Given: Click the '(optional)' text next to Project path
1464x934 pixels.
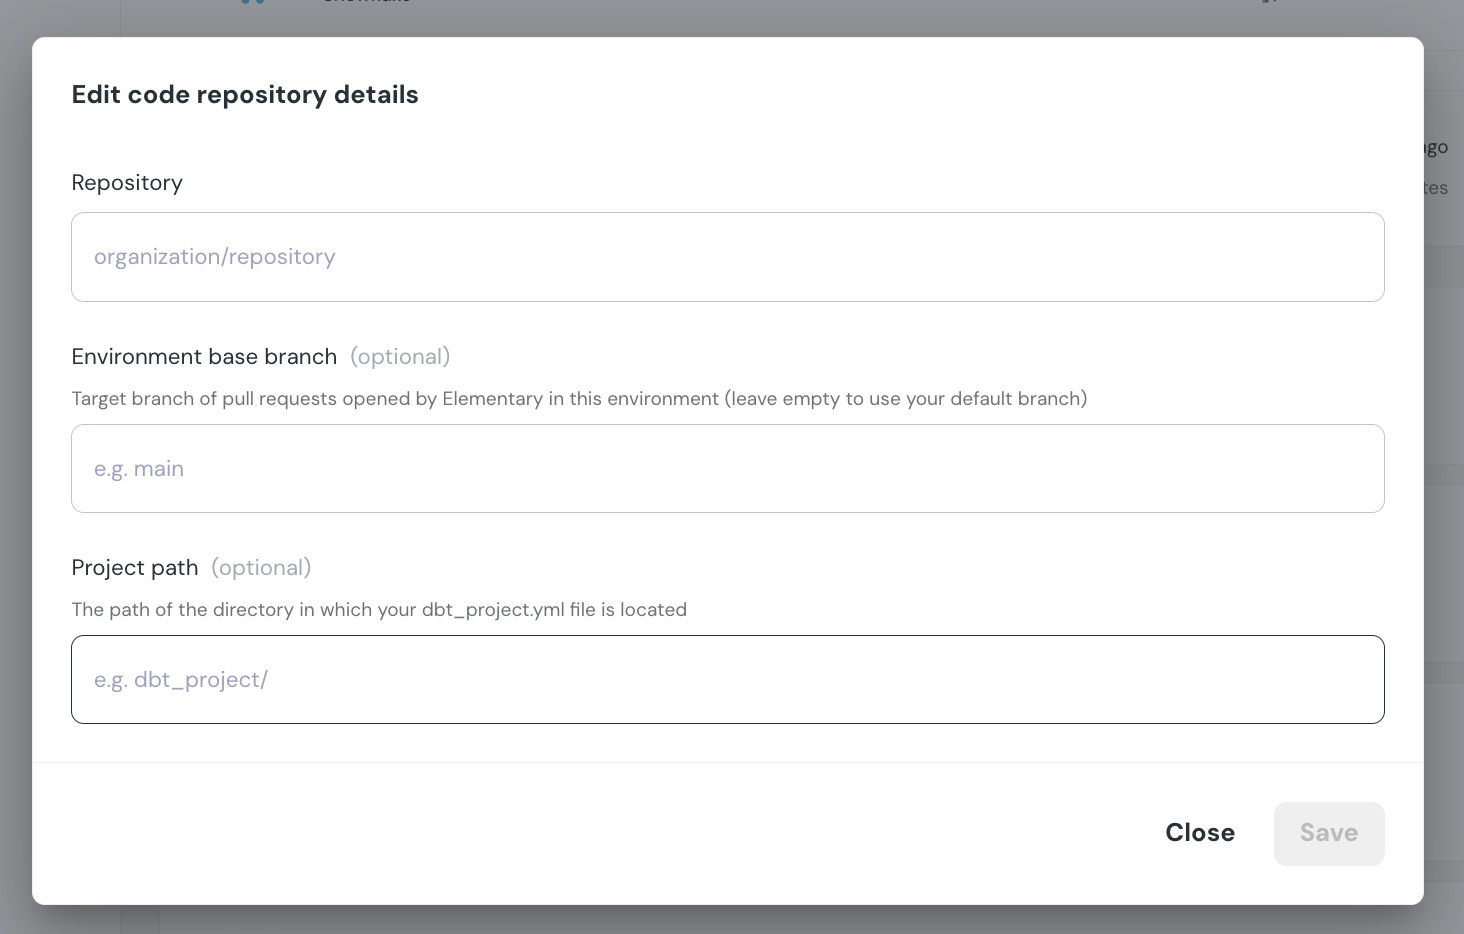Looking at the screenshot, I should click(261, 567).
